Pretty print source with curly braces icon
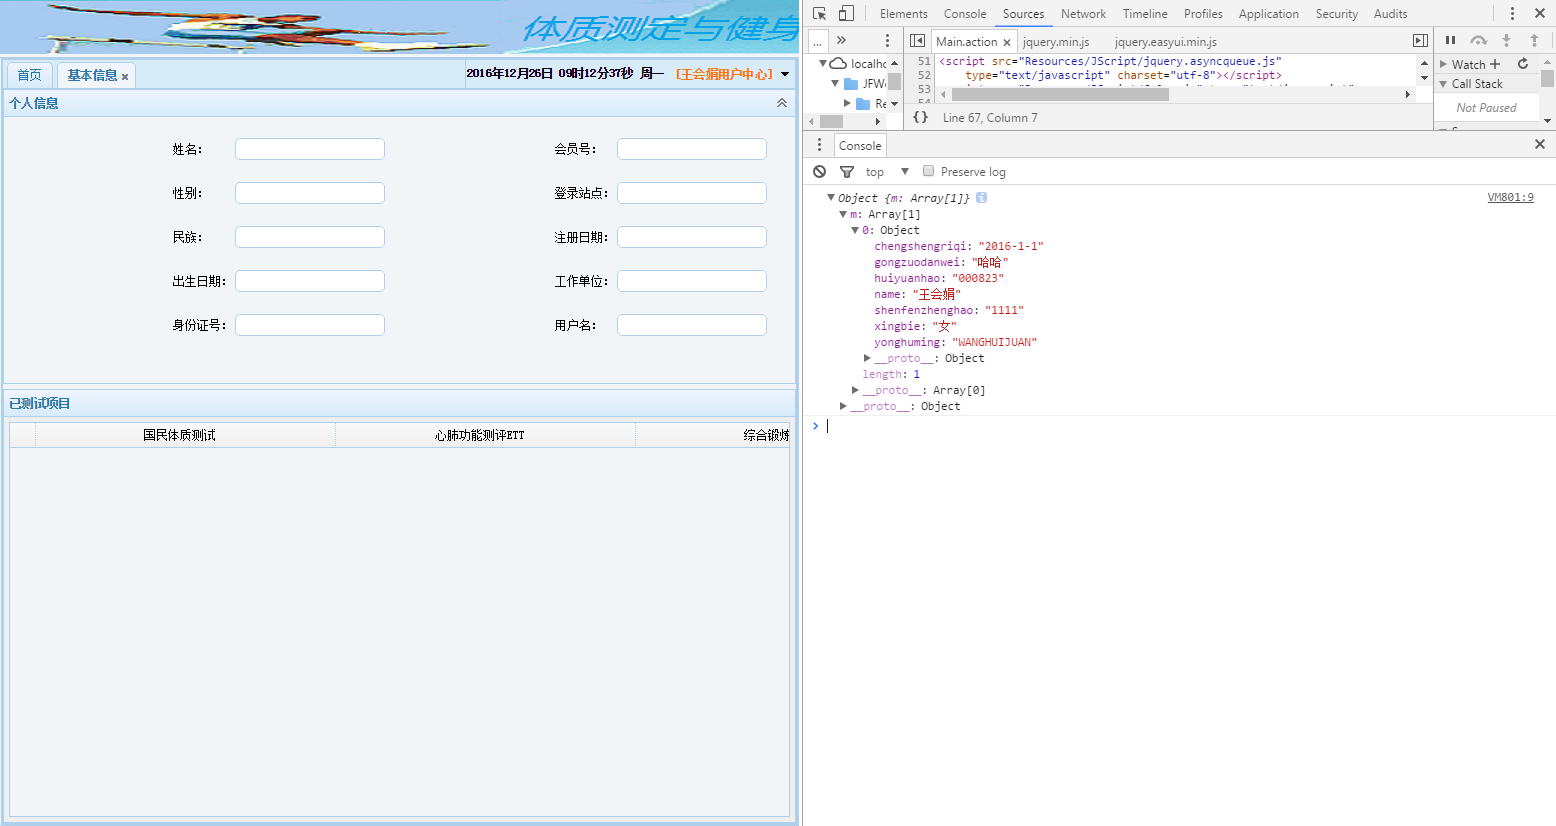 point(920,117)
